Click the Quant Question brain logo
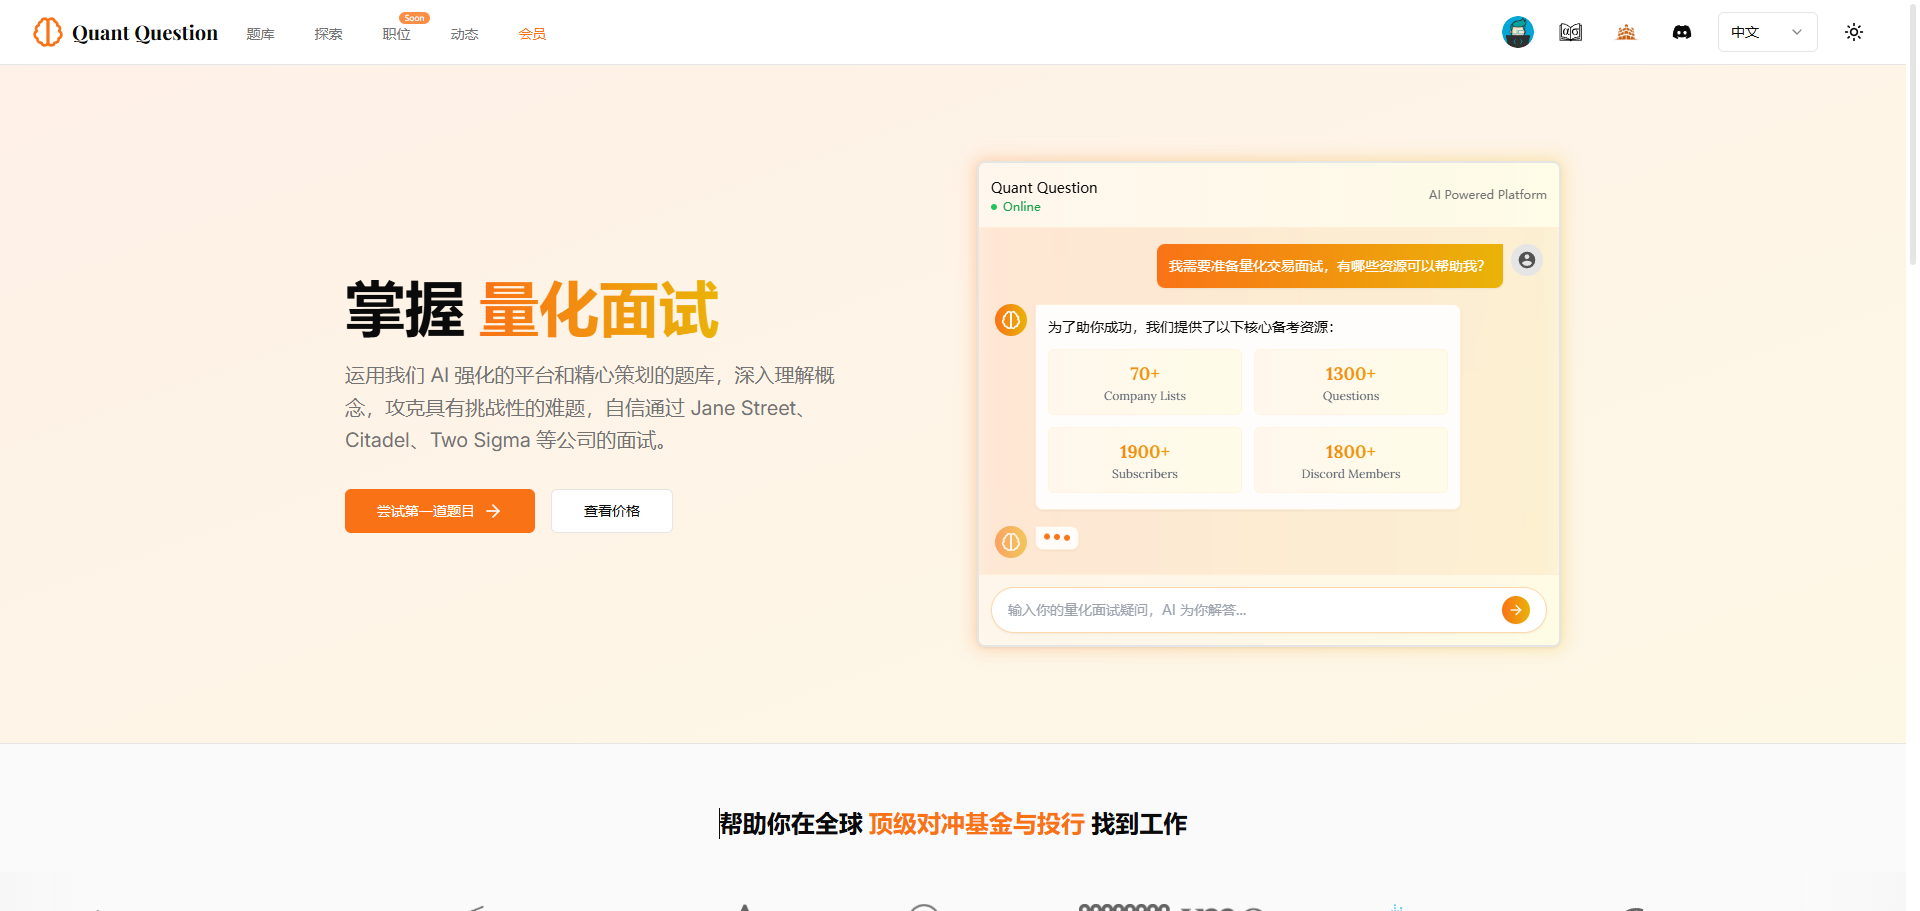The height and width of the screenshot is (911, 1920). (47, 32)
